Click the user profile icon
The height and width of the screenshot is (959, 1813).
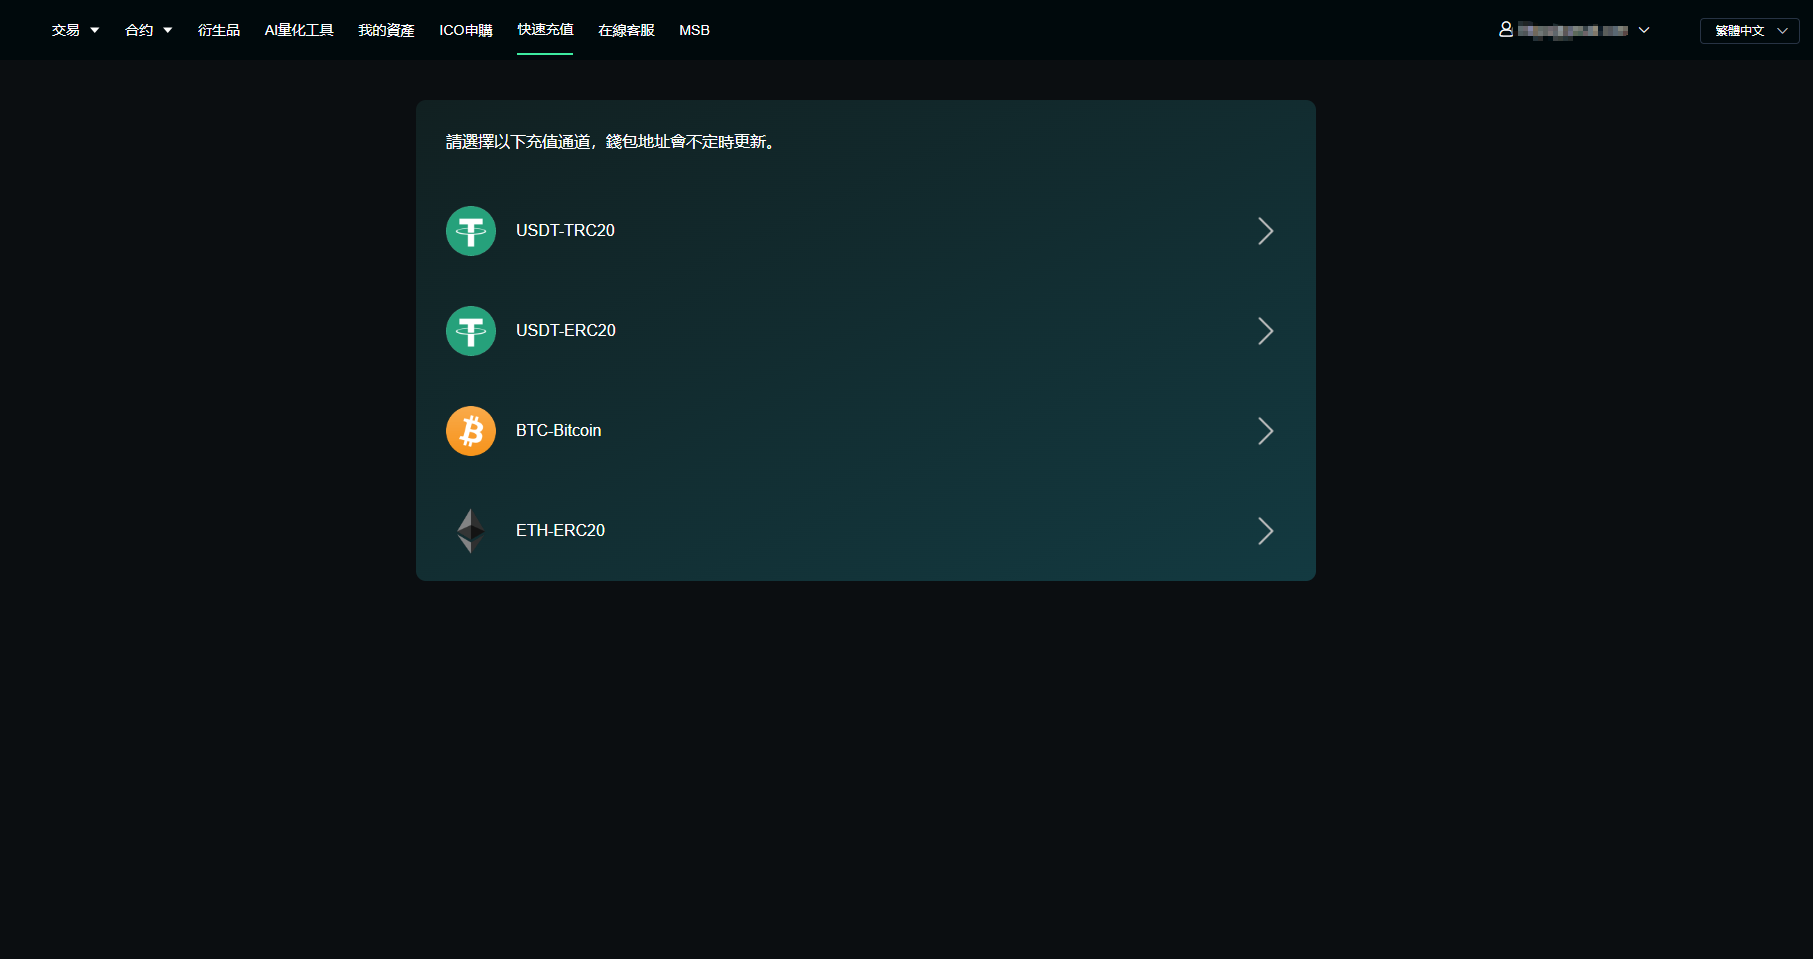(1505, 30)
